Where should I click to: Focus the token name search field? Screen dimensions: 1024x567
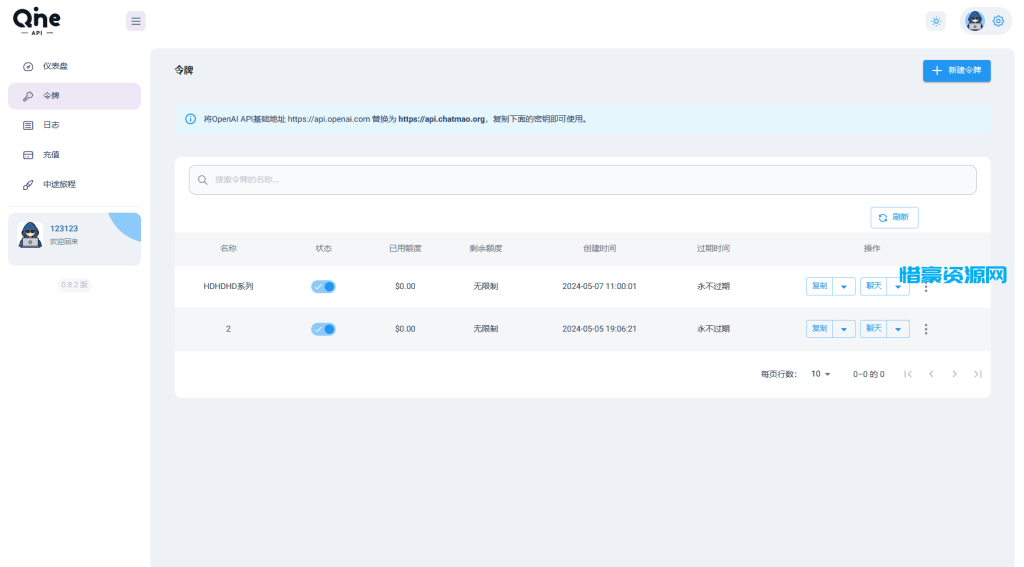point(582,180)
